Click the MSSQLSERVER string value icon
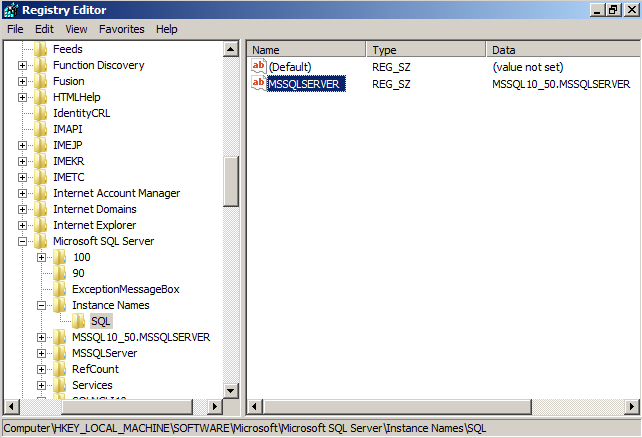 point(259,83)
